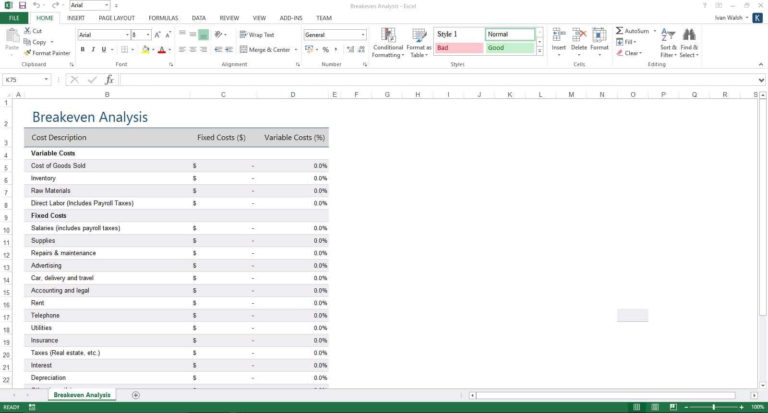Toggle Italic text formatting
Screen dimensions: 768x413
[x=93, y=49]
